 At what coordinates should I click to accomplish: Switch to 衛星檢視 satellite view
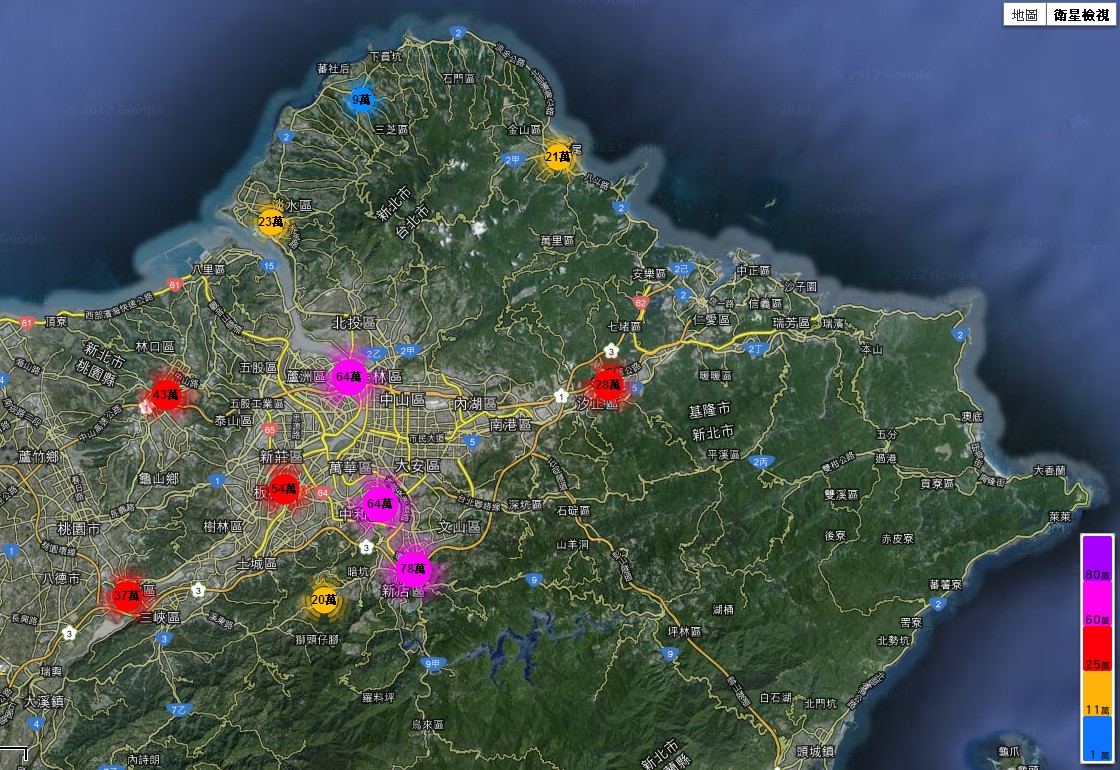coord(1080,15)
